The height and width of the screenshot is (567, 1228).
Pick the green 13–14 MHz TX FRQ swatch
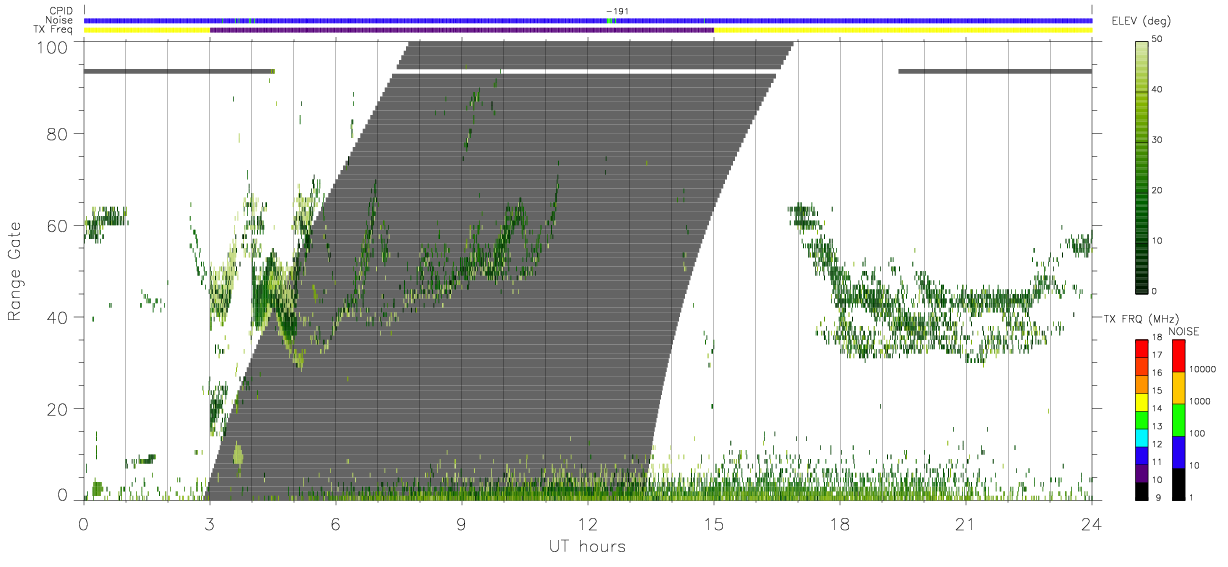(x=1141, y=418)
